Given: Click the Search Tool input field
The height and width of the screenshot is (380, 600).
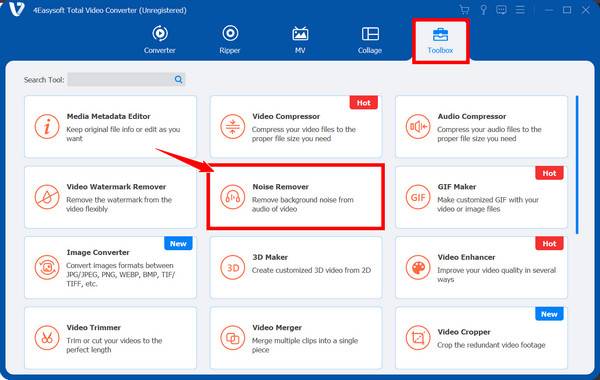Looking at the screenshot, I should pos(119,80).
